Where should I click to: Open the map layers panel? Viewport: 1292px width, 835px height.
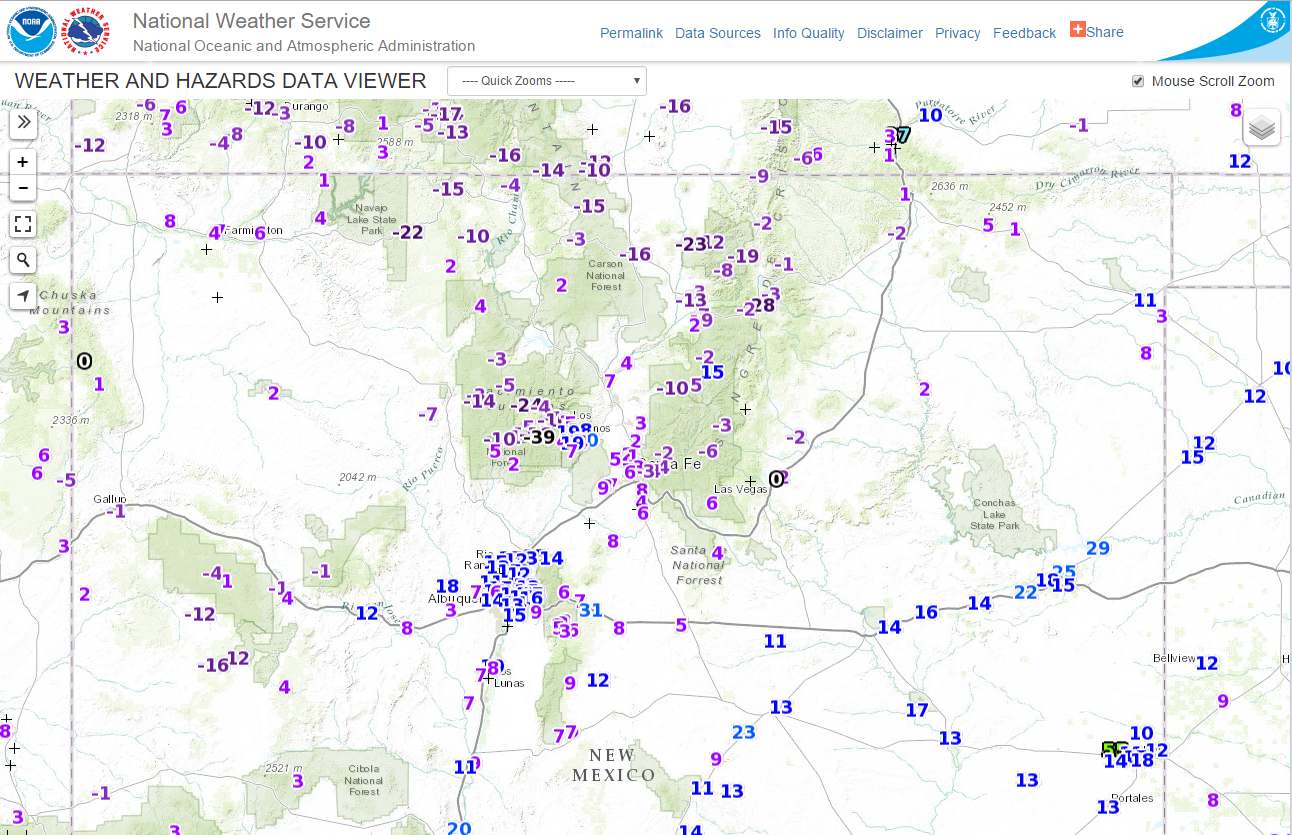1262,127
